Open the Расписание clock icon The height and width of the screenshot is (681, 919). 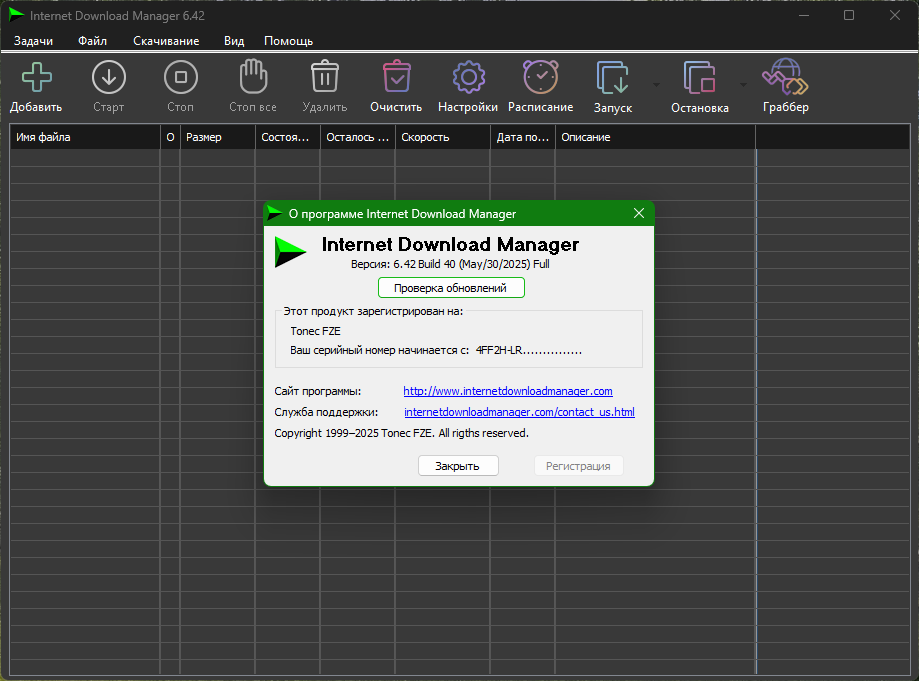[x=540, y=77]
